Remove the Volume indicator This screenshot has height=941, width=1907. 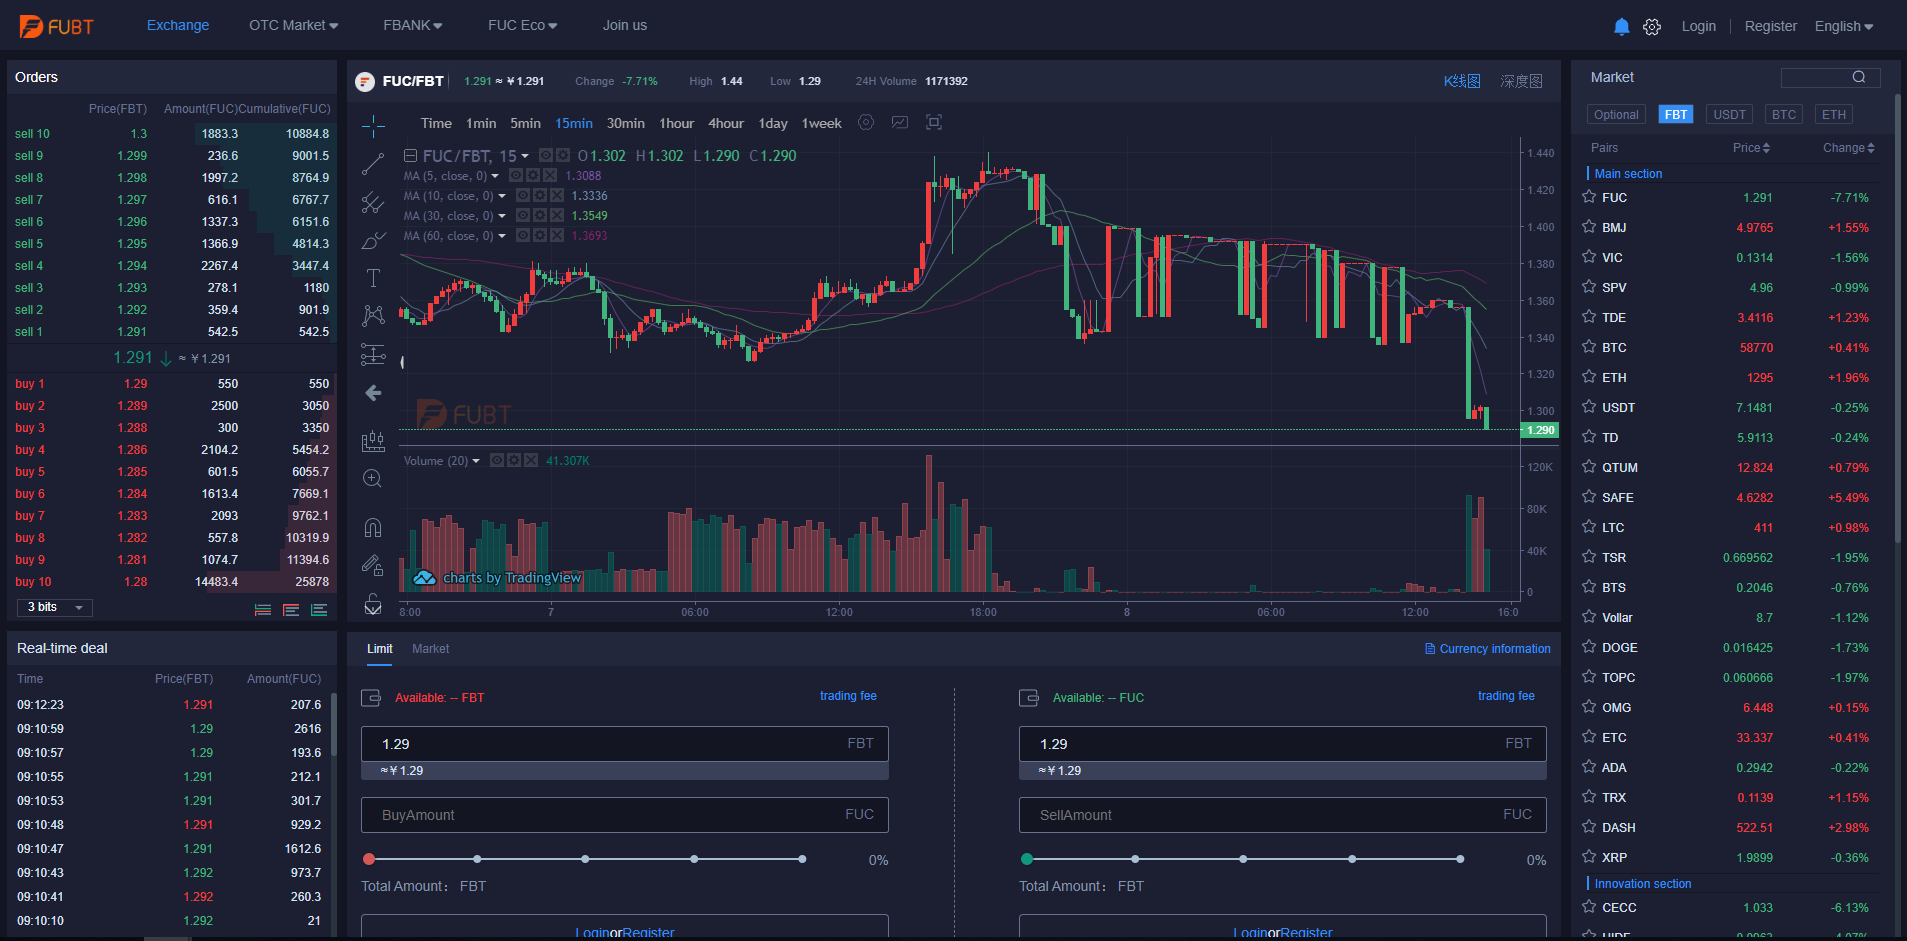click(x=531, y=460)
